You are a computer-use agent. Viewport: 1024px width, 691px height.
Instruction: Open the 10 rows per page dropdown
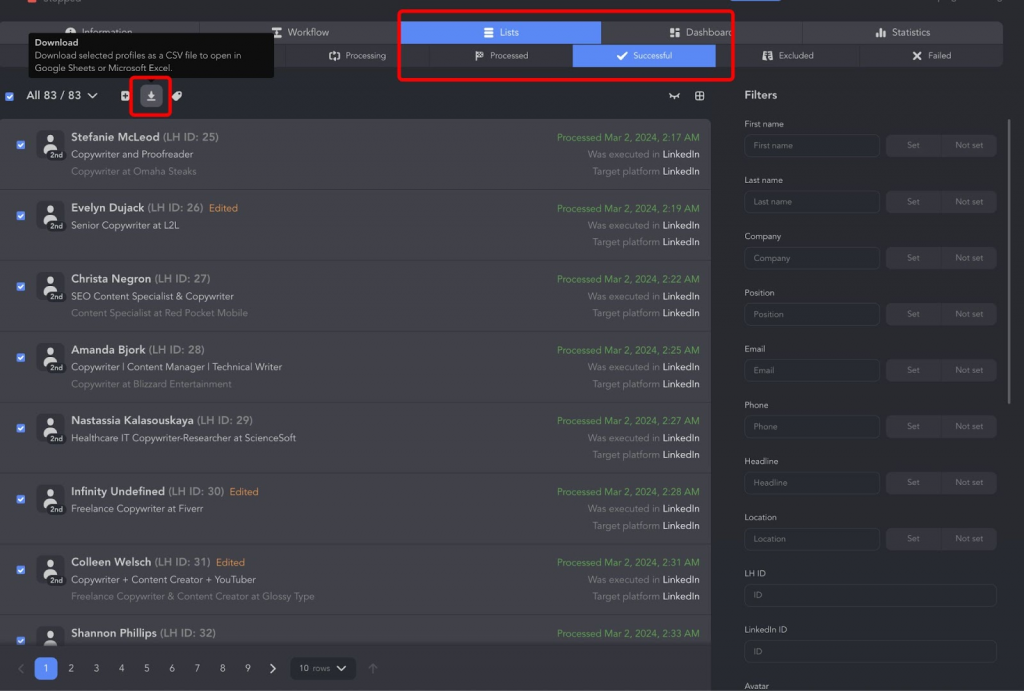point(324,668)
